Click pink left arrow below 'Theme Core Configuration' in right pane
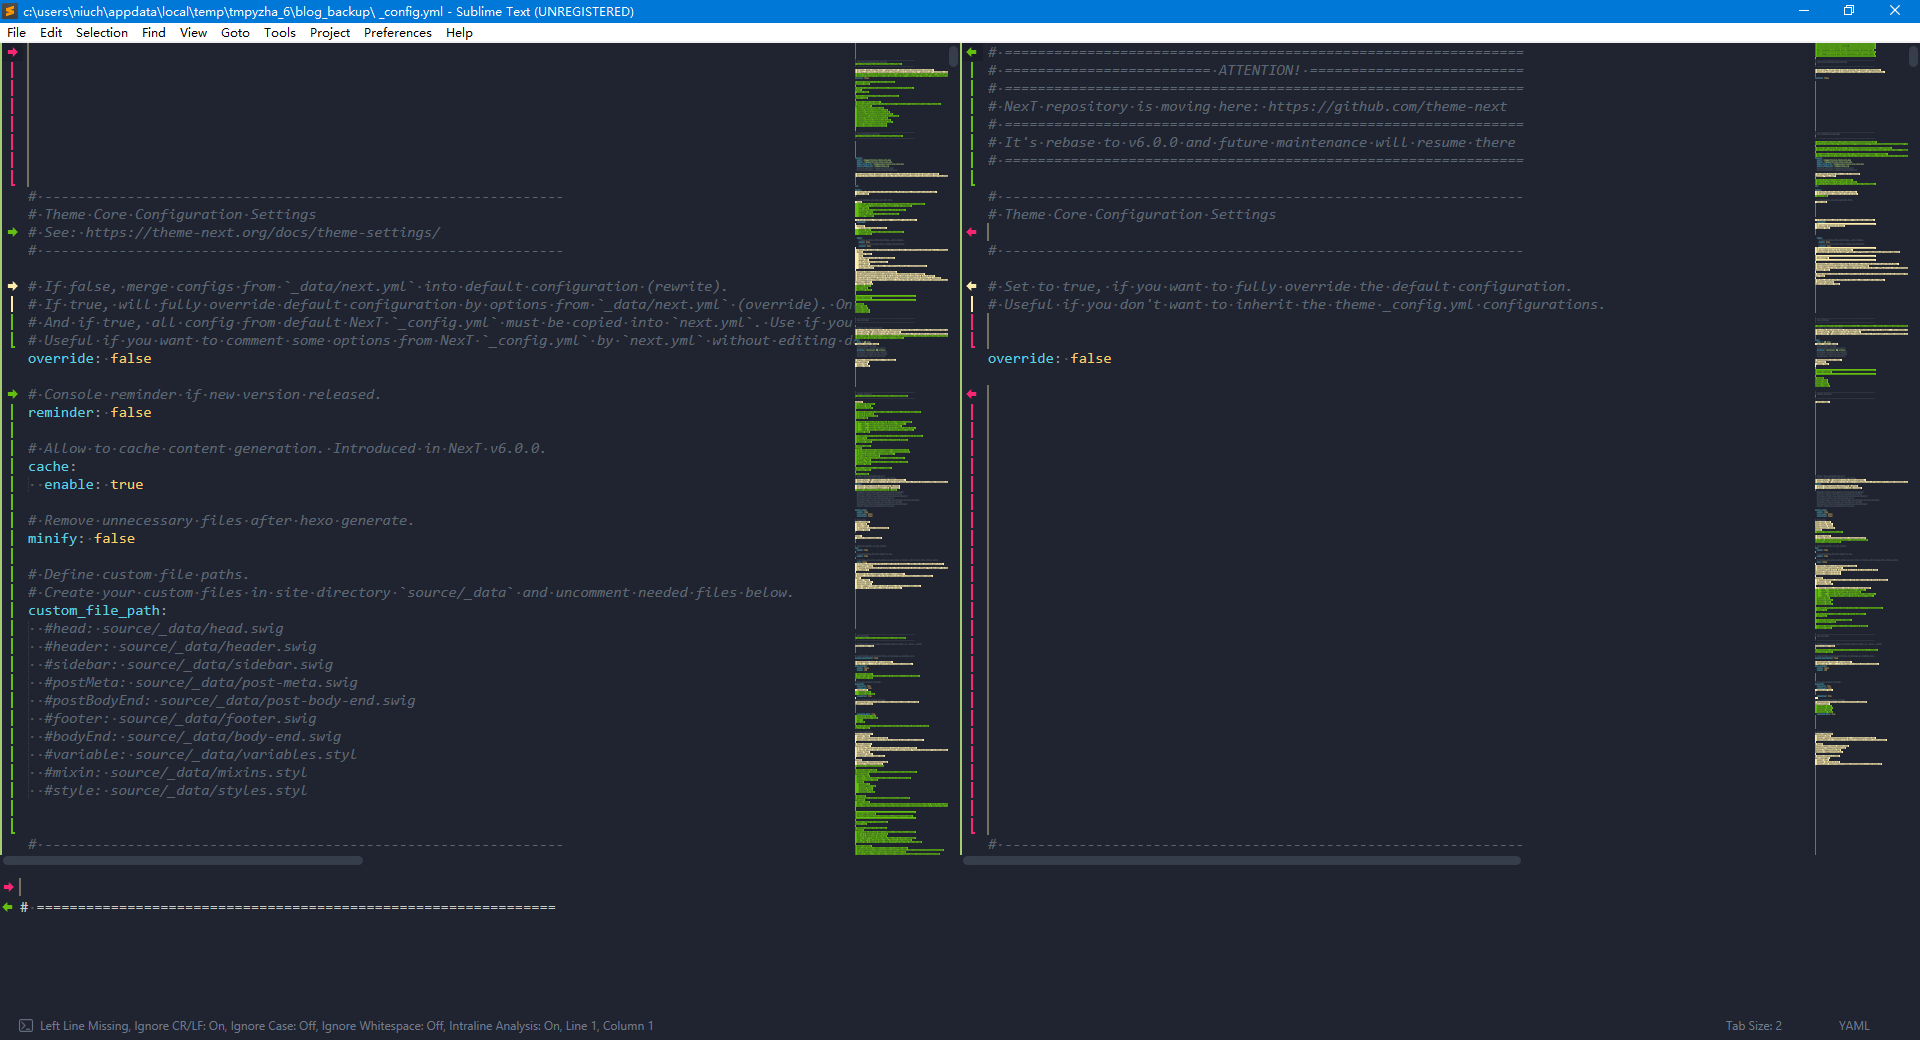The height and width of the screenshot is (1040, 1920). click(971, 232)
